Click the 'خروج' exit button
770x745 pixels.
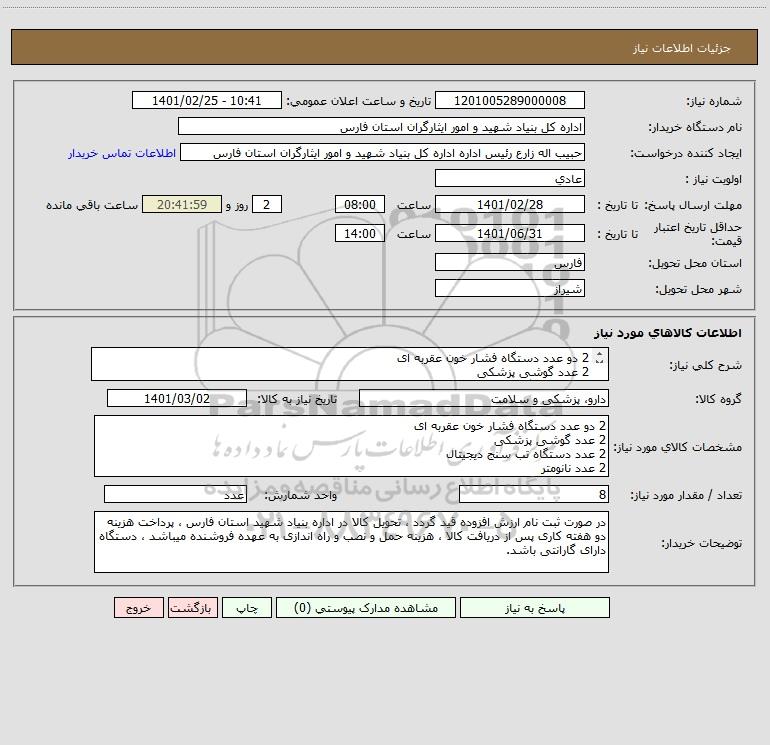pyautogui.click(x=138, y=608)
